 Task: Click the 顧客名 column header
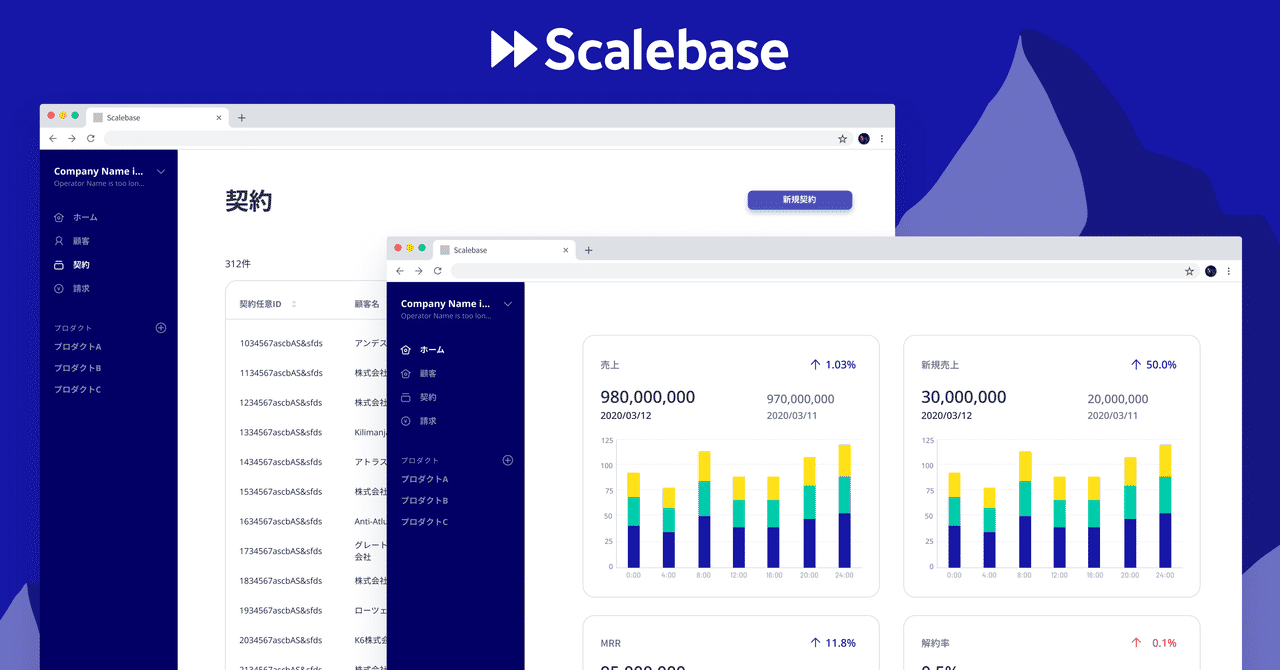tap(367, 304)
